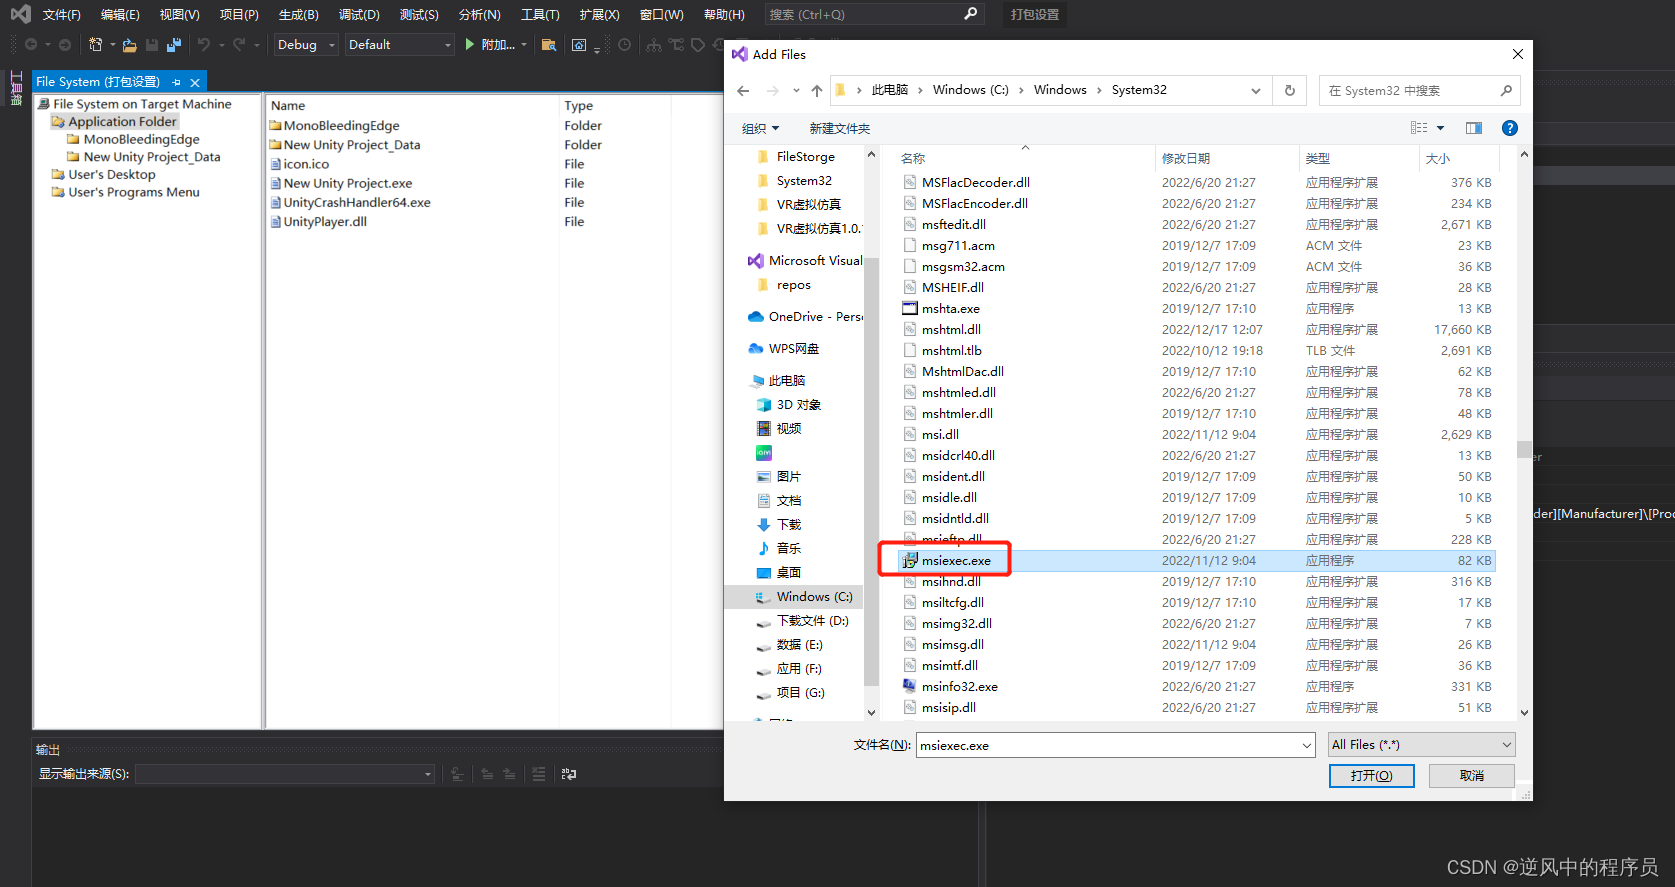Image resolution: width=1675 pixels, height=887 pixels.
Task: Click the System32 search field
Action: point(1419,90)
